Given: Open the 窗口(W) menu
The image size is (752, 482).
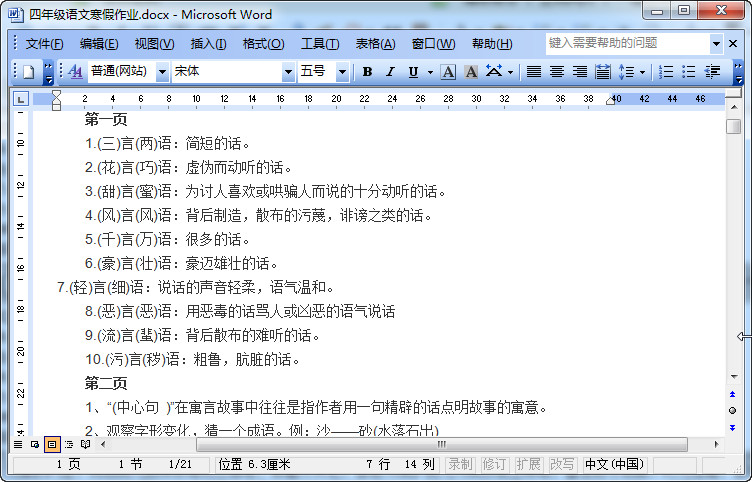Looking at the screenshot, I should pyautogui.click(x=433, y=44).
